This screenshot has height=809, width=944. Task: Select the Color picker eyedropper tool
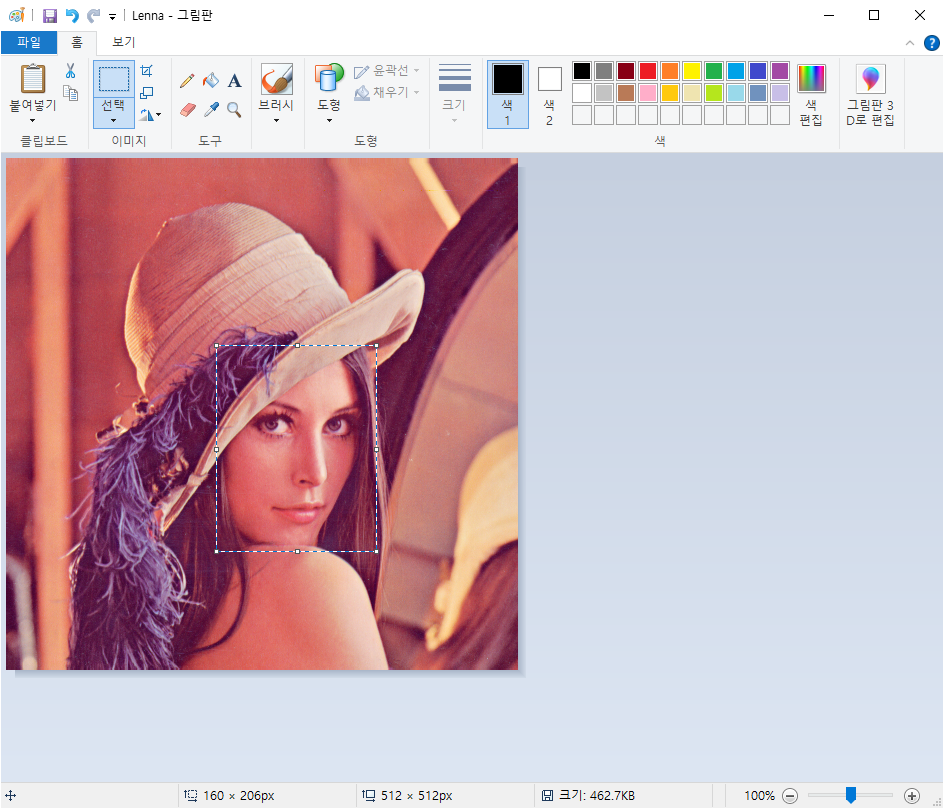[211, 110]
